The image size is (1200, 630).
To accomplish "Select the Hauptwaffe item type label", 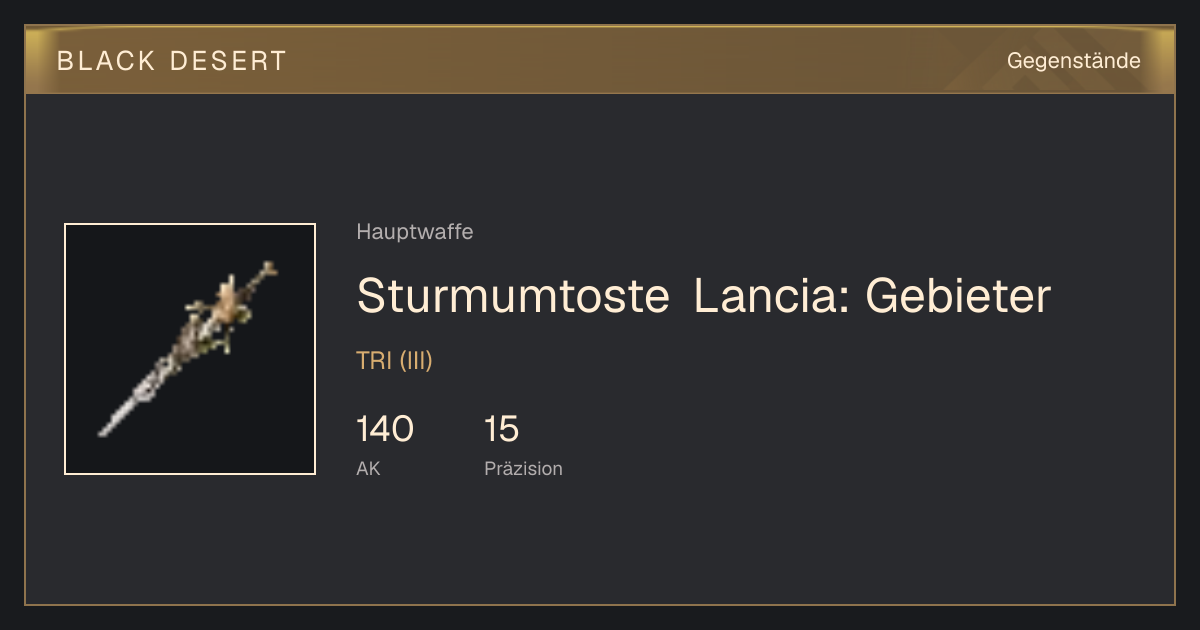I will [x=415, y=232].
